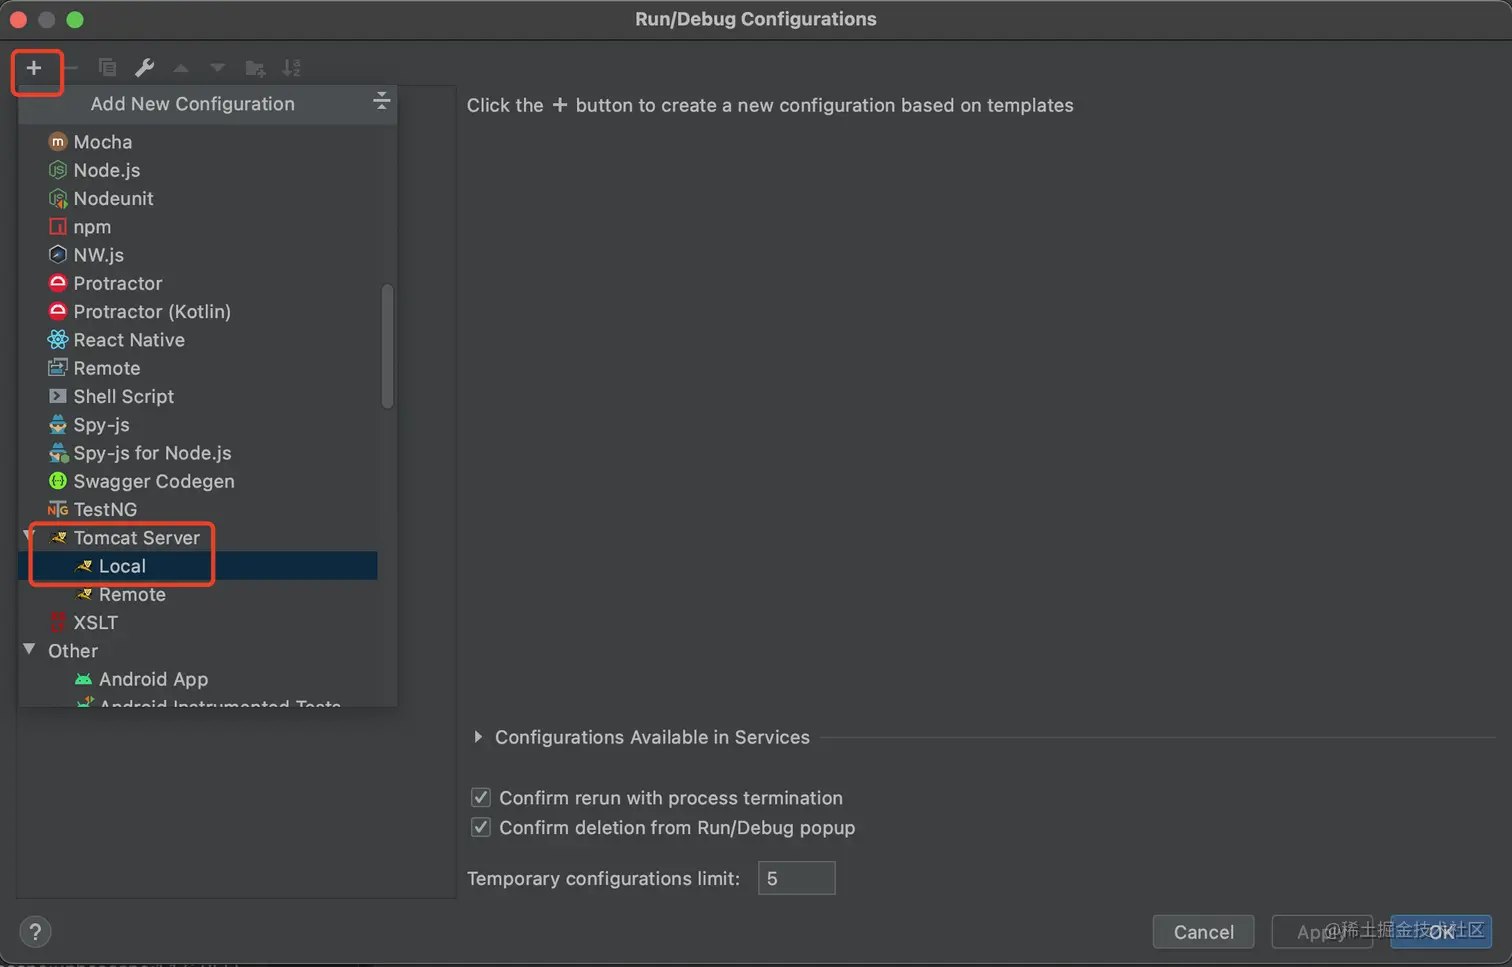This screenshot has width=1512, height=967.
Task: Select the Protractor (Kotlin) text entry
Action: tap(152, 312)
